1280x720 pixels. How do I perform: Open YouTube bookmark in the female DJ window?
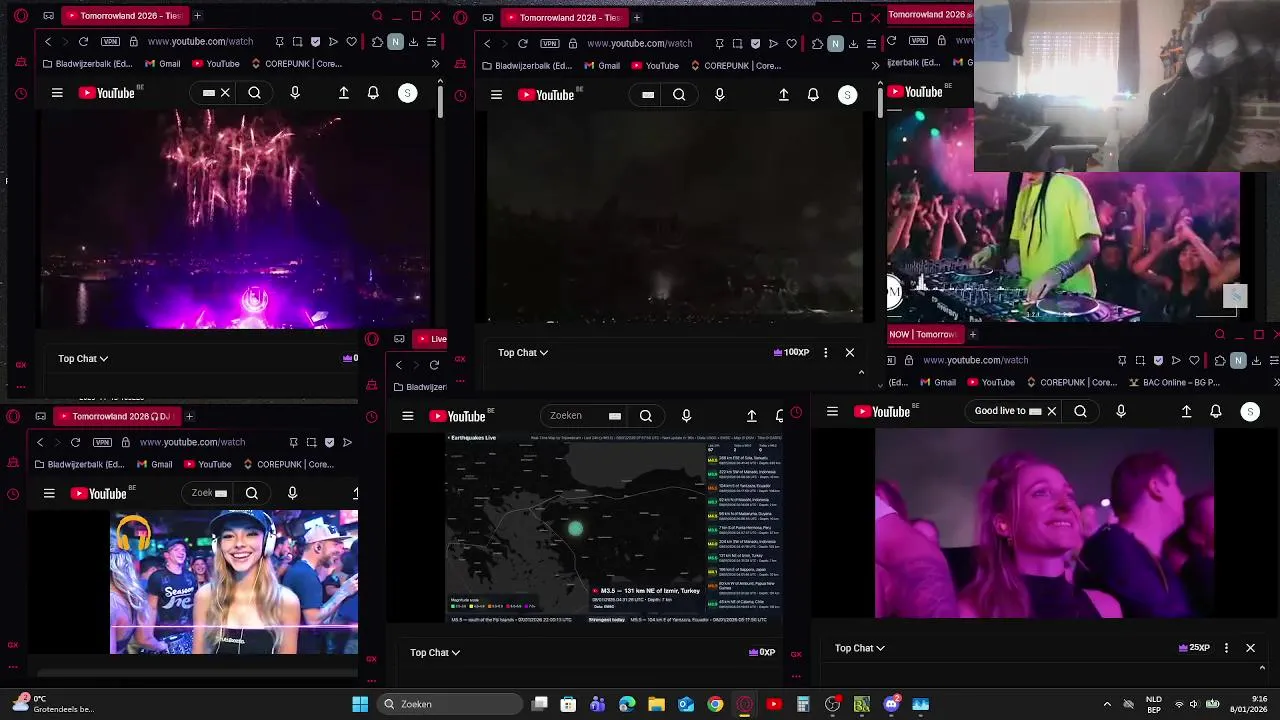(207, 464)
